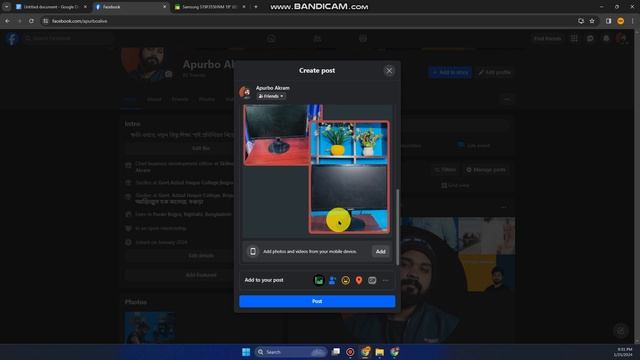
Task: Open the Friends audience selector dropdown
Action: [271, 96]
